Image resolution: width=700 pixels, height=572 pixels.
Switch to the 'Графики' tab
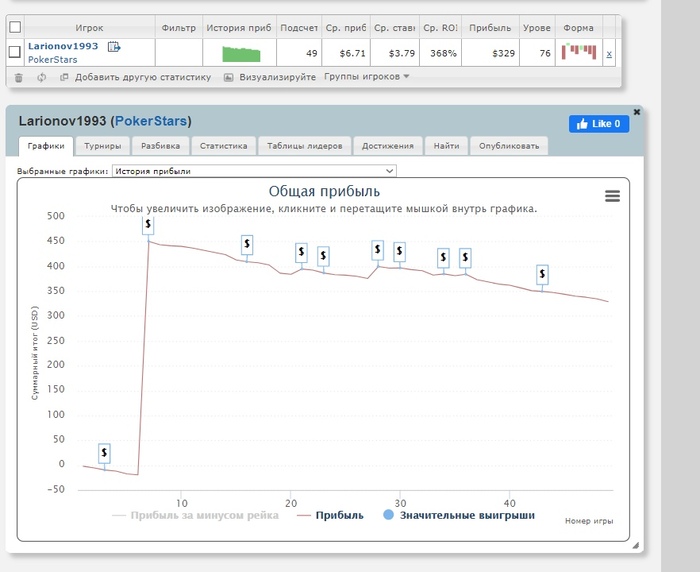pyautogui.click(x=46, y=146)
